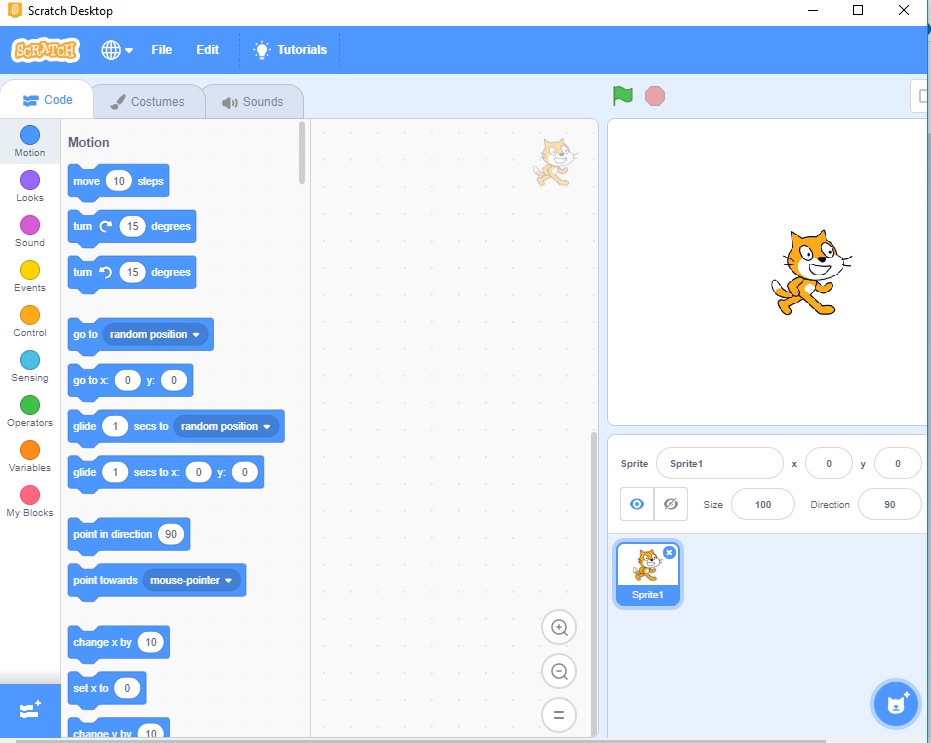Select the Motion block category

(x=30, y=141)
